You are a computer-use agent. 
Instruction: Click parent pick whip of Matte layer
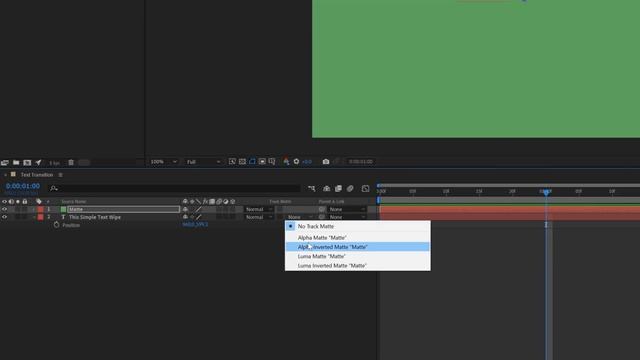[x=322, y=209]
